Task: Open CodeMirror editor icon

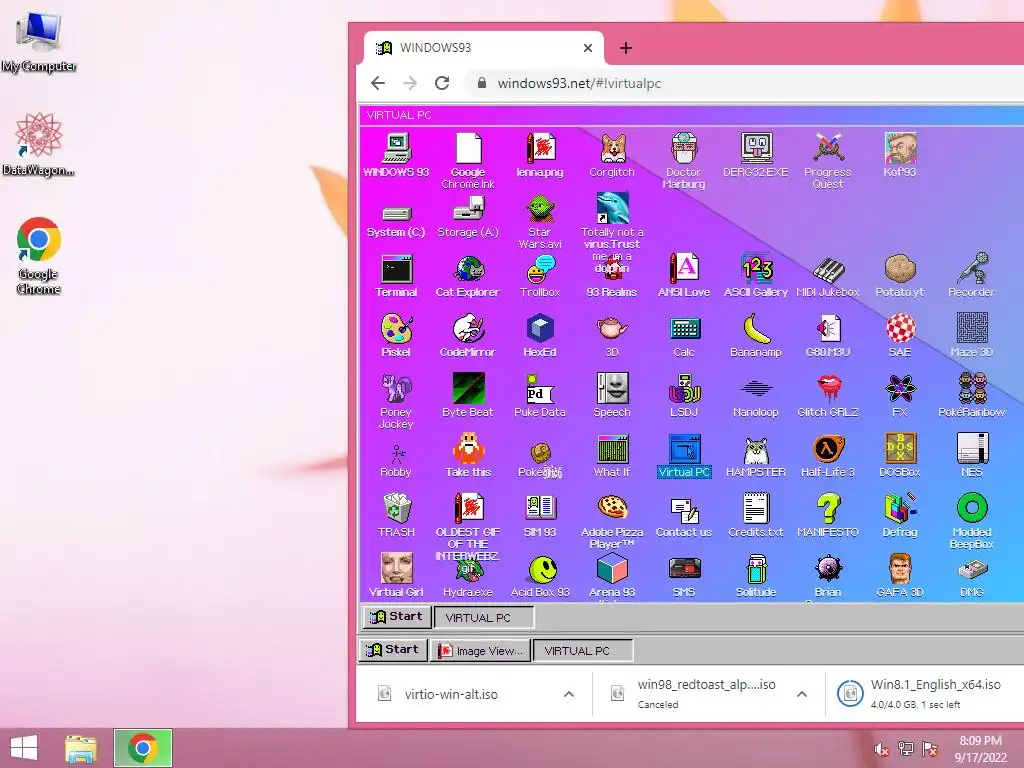Action: pyautogui.click(x=468, y=336)
